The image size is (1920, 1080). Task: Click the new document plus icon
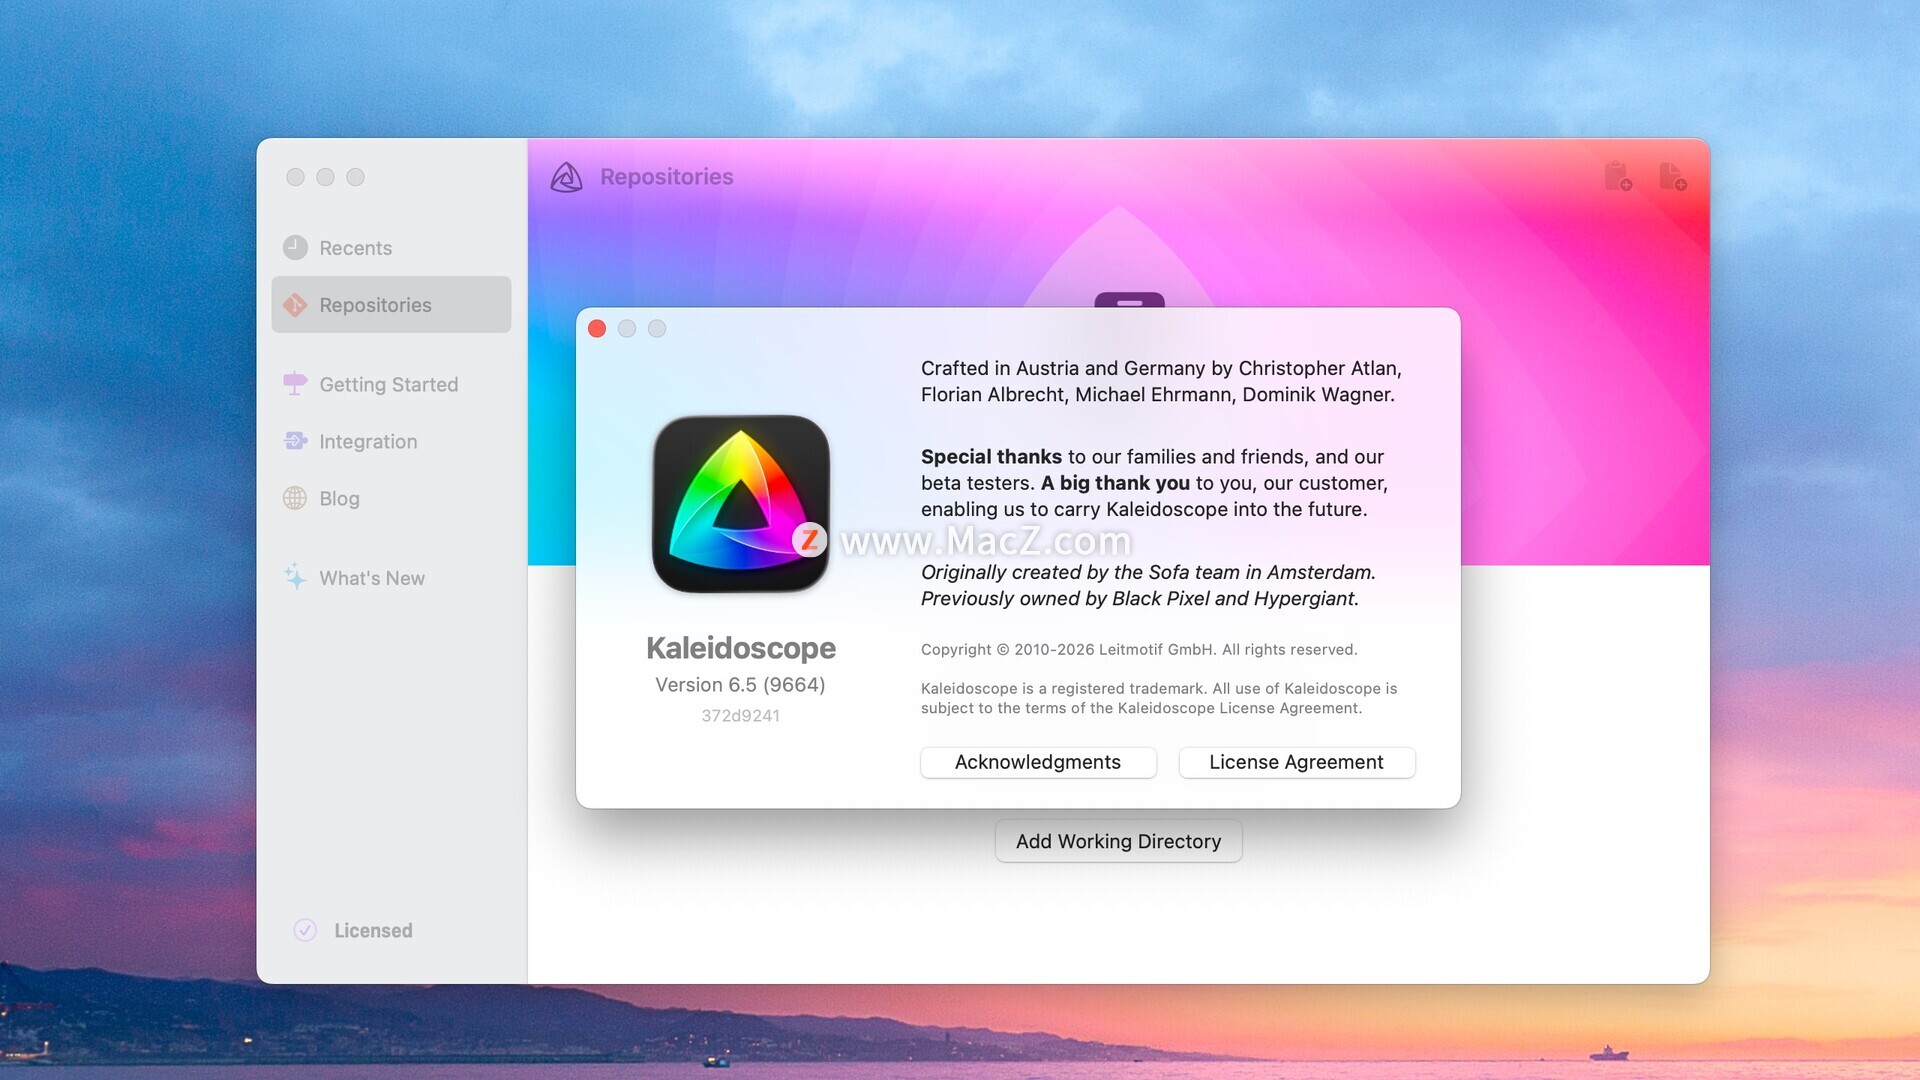pyautogui.click(x=1672, y=177)
